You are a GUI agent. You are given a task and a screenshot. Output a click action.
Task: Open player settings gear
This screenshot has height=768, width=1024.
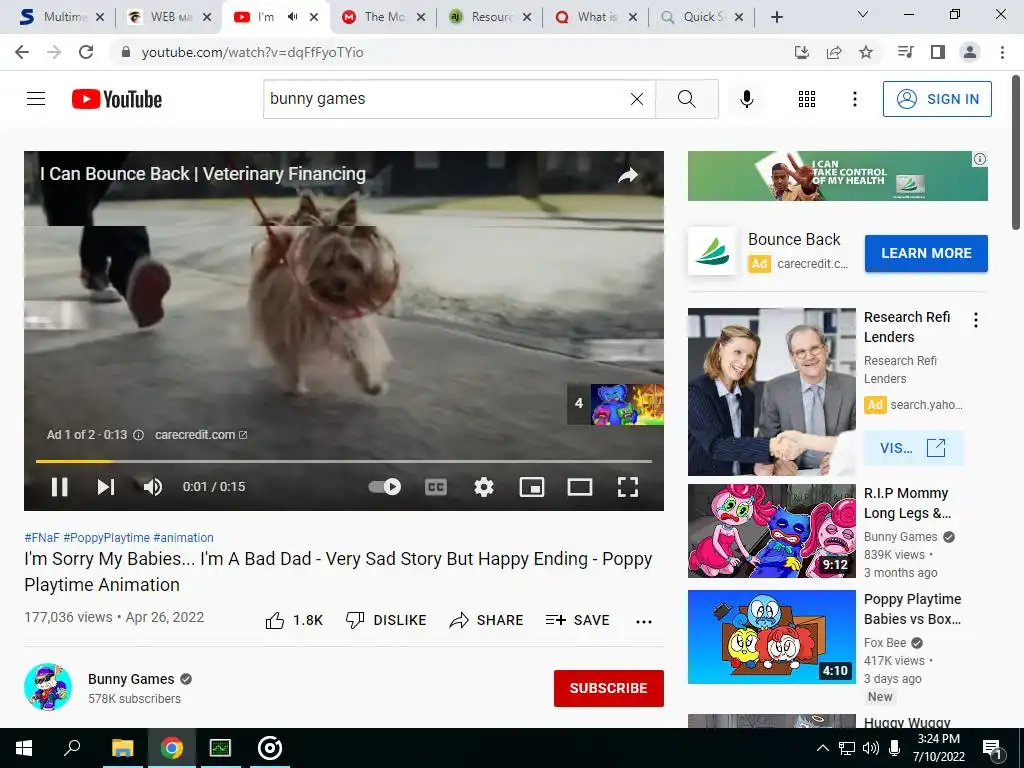point(484,487)
